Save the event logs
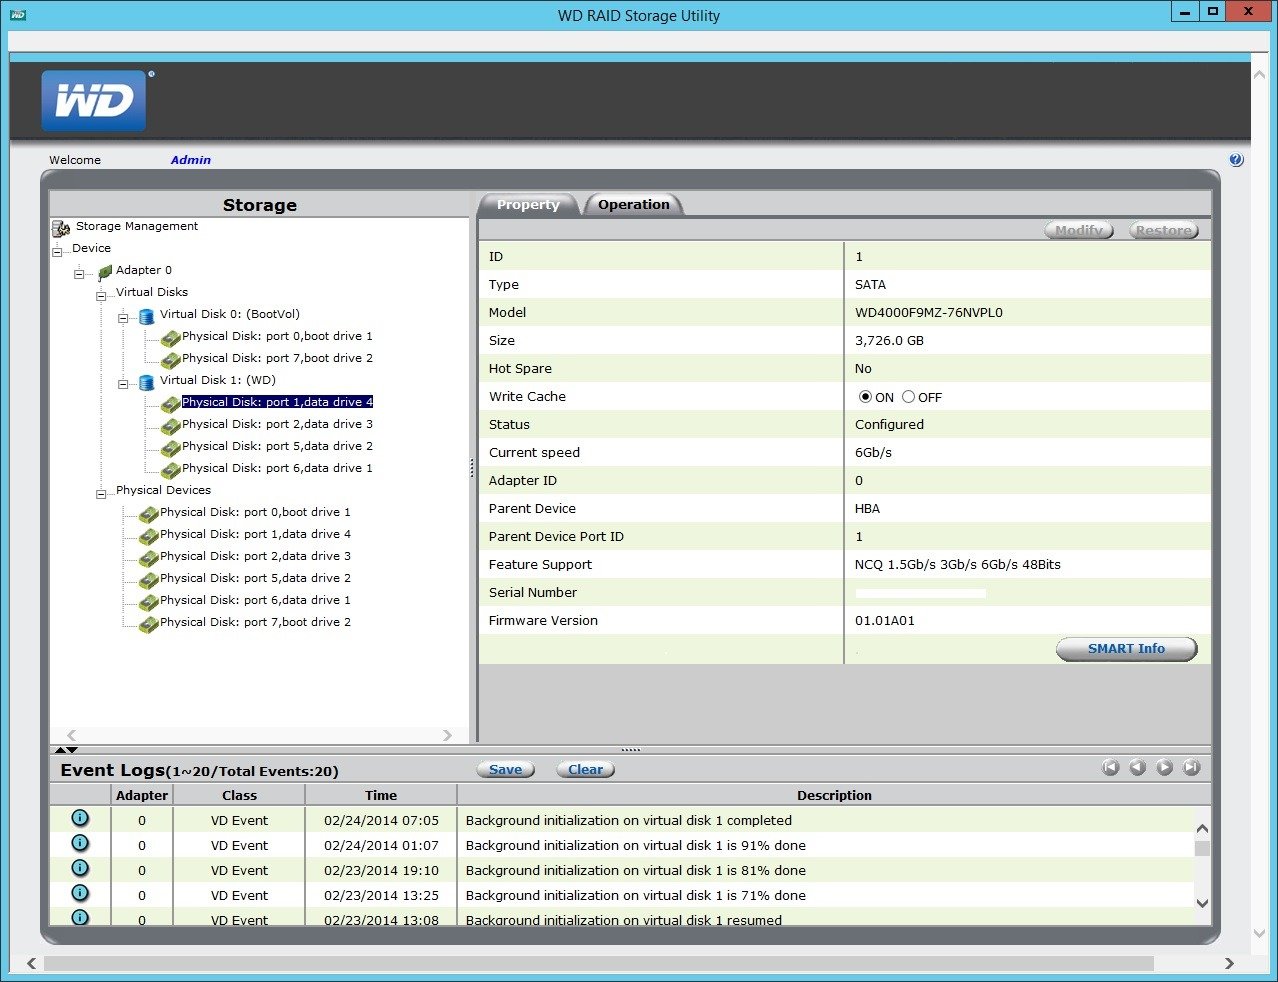This screenshot has width=1278, height=982. click(x=505, y=769)
